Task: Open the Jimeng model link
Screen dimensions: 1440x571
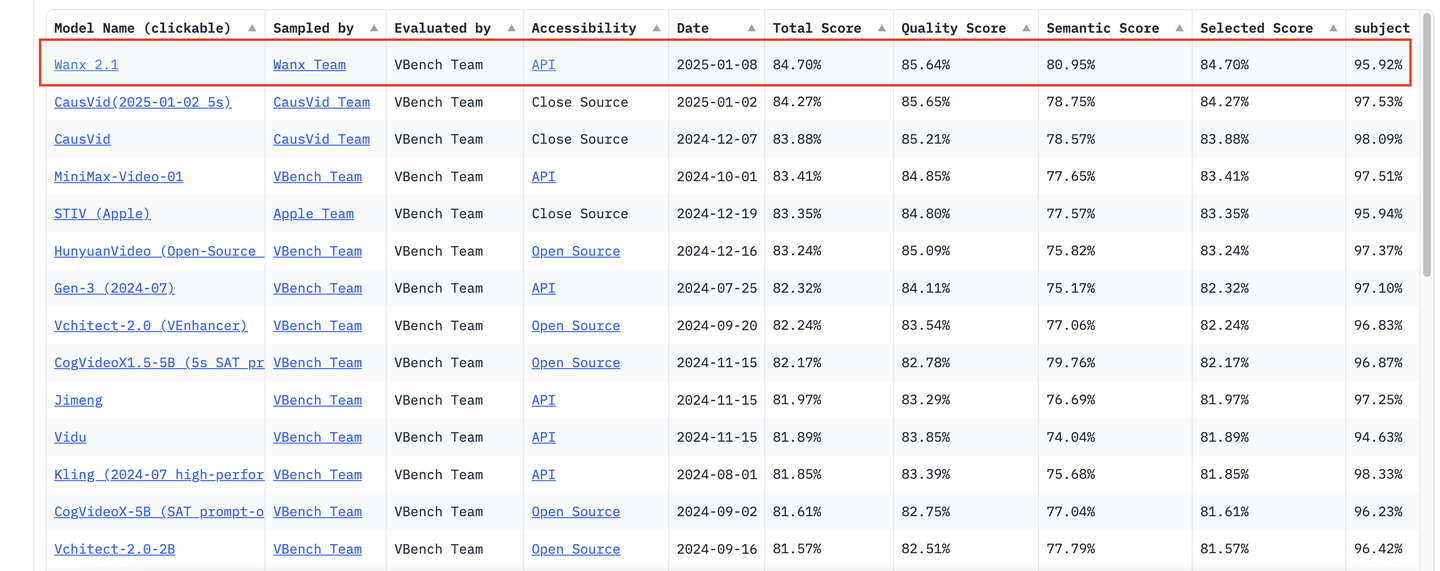Action: pyautogui.click(x=78, y=400)
